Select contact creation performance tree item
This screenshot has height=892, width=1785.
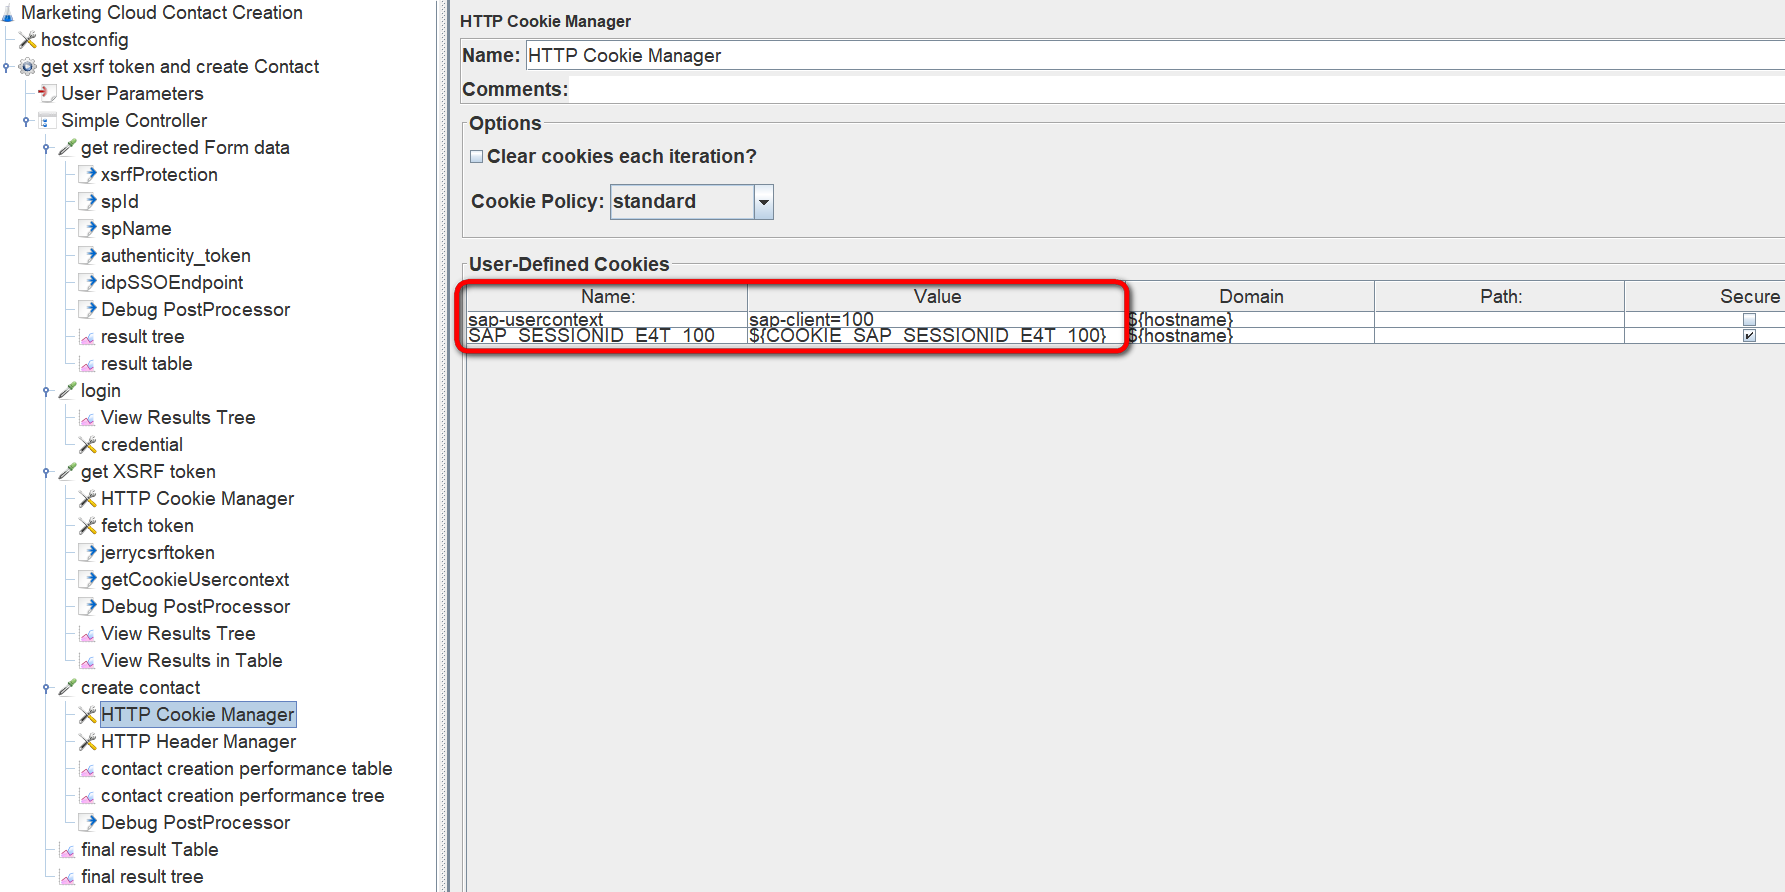point(242,796)
